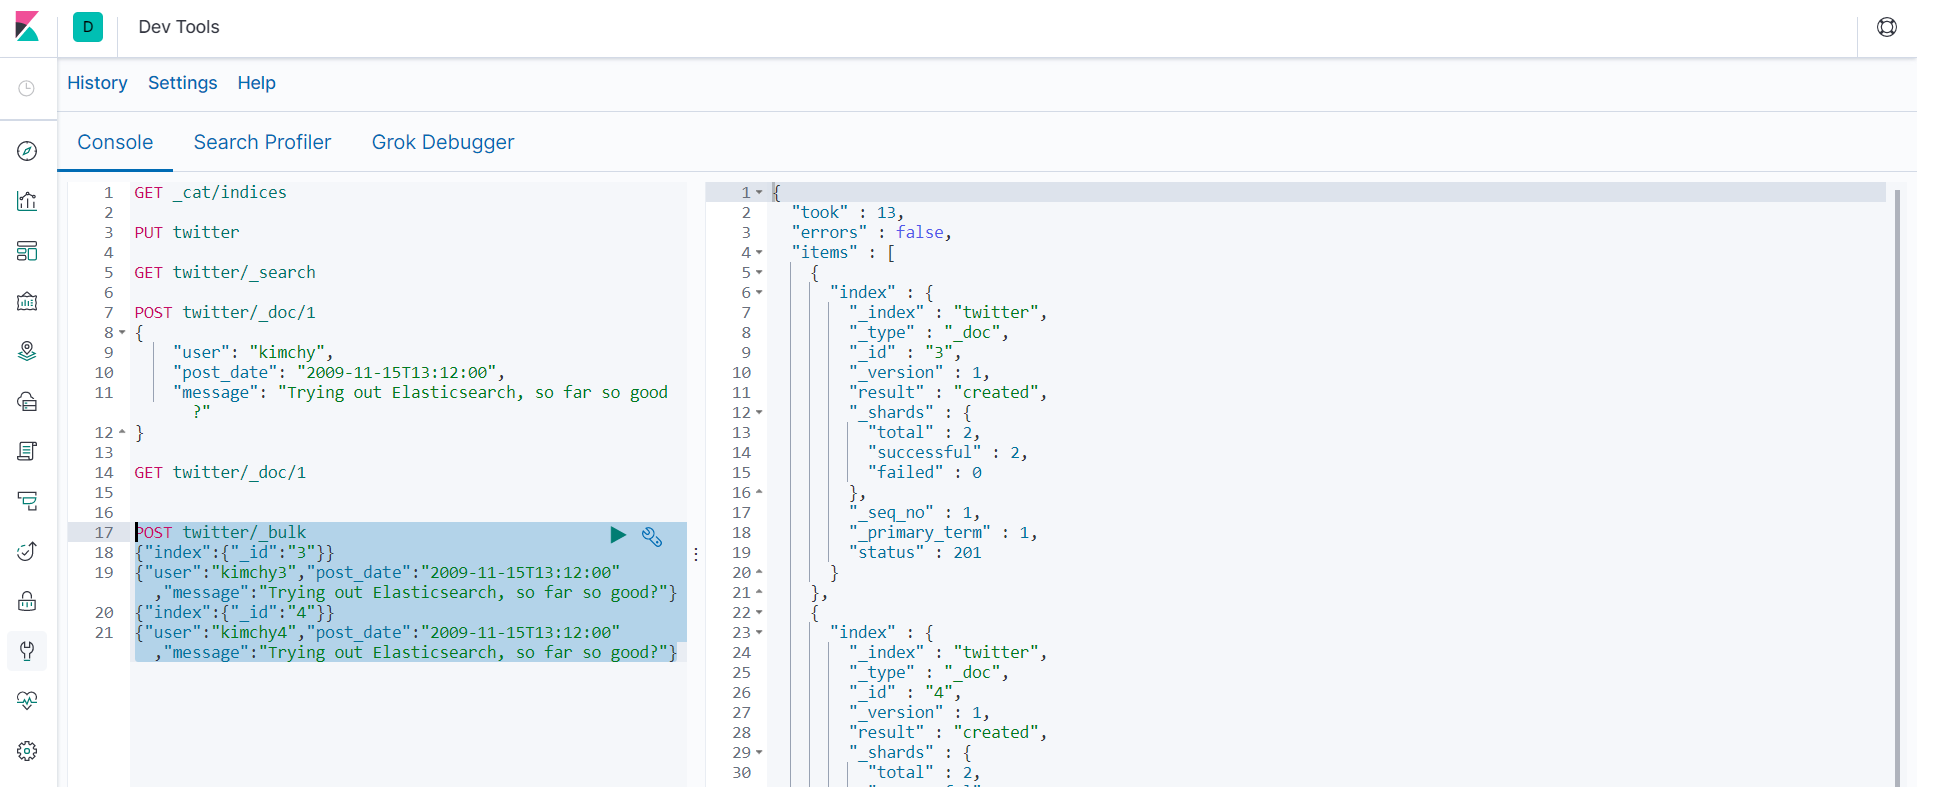This screenshot has width=1951, height=787.
Task: Click the Dev Tools page title
Action: pos(179,27)
